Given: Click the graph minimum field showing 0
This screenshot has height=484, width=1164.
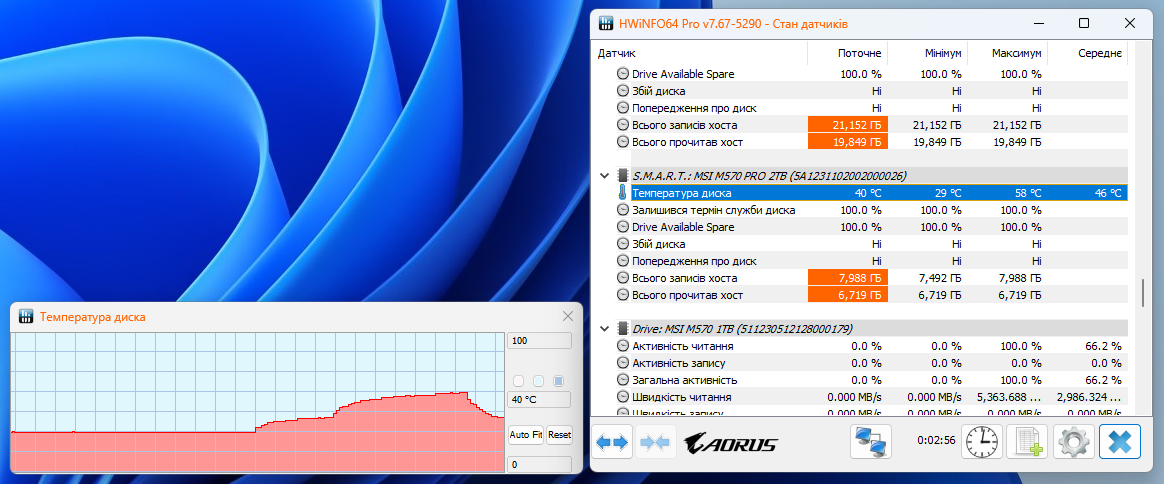Looking at the screenshot, I should click(x=540, y=465).
